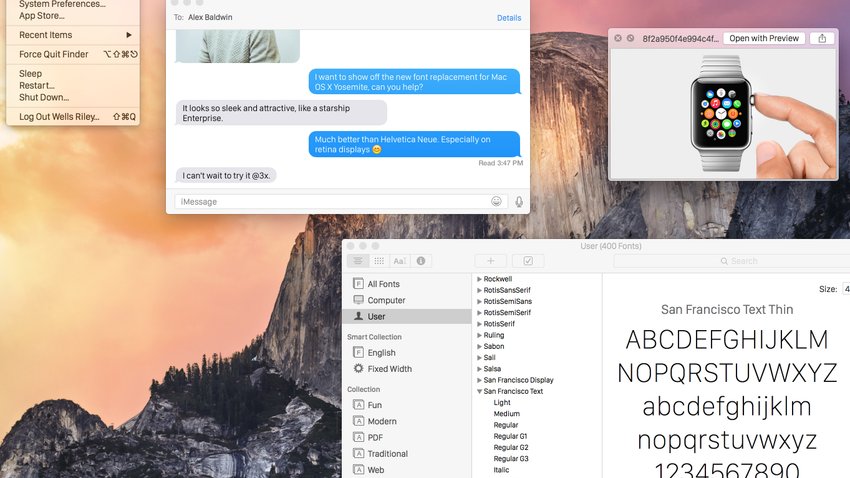The height and width of the screenshot is (478, 850).
Task: Choose Force Quit Finder from Apple menu
Action: click(x=73, y=54)
